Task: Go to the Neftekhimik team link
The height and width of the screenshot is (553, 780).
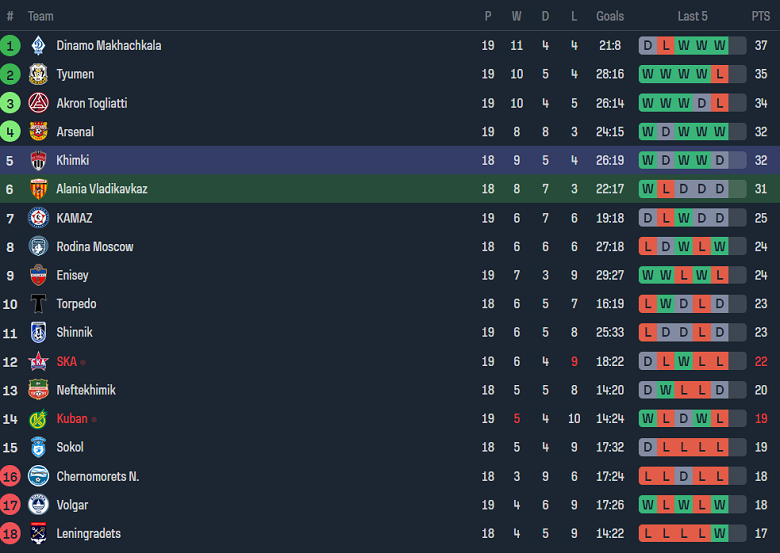Action: [86, 390]
